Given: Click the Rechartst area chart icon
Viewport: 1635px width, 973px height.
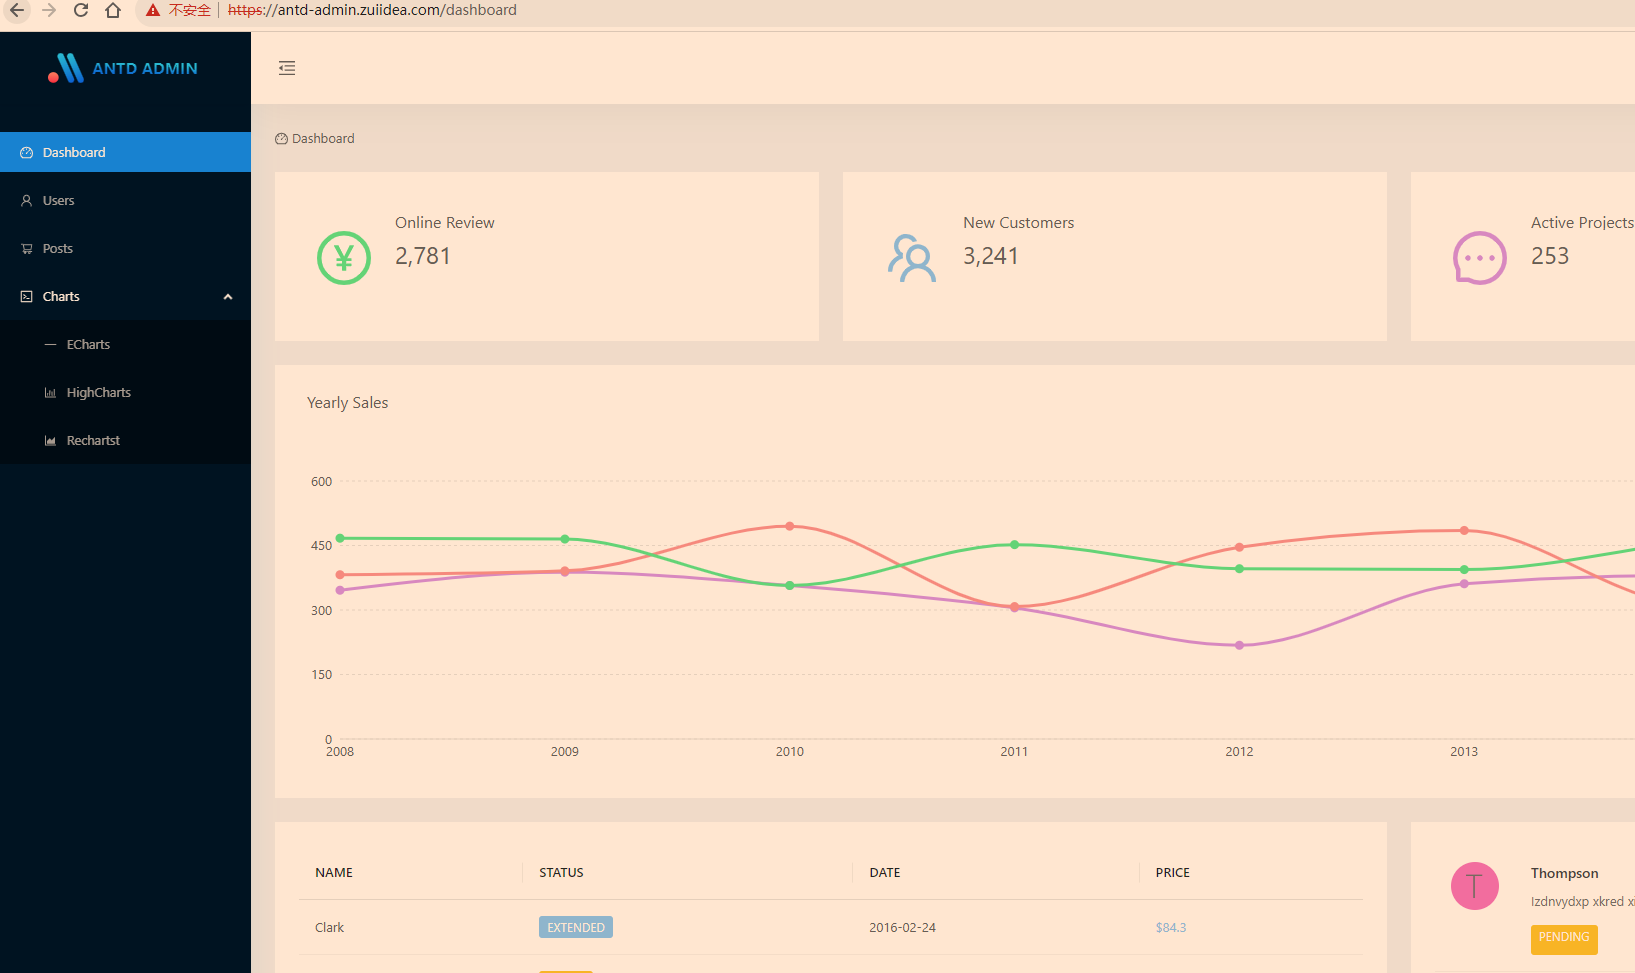Looking at the screenshot, I should click(x=50, y=441).
